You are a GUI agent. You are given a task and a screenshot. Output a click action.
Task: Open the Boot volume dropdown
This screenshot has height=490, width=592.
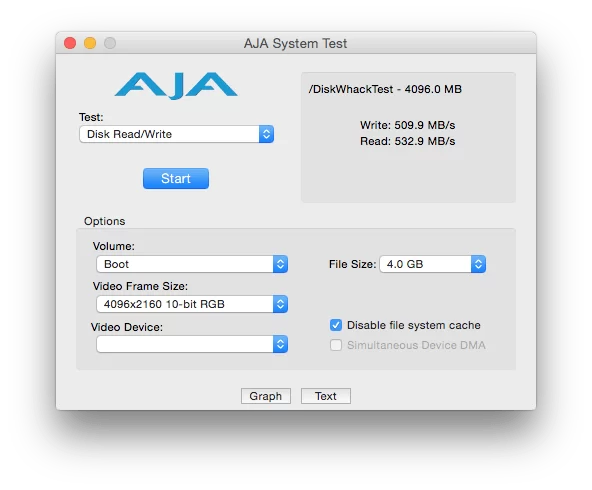click(192, 264)
